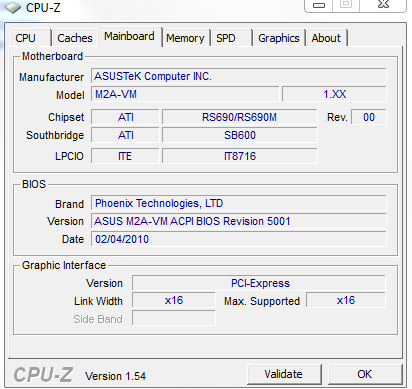
Task: Click the model revision 1.XX field
Action: click(x=334, y=94)
